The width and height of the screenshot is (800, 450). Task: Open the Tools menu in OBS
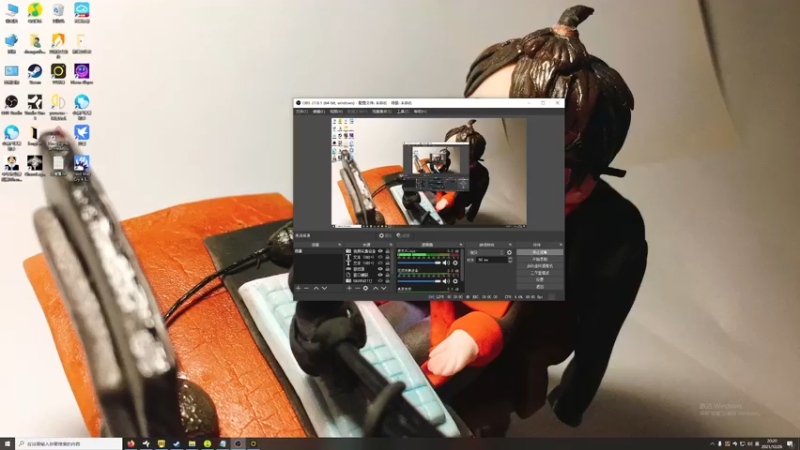pyautogui.click(x=403, y=111)
